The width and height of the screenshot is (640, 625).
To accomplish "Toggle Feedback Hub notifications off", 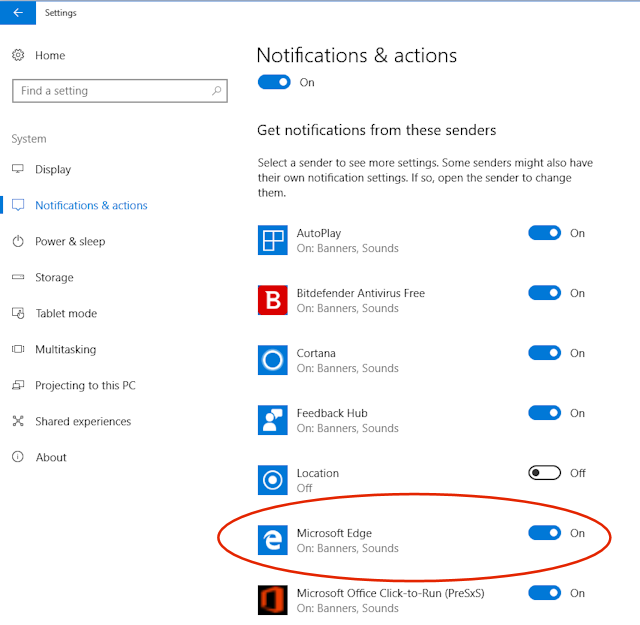I will [x=544, y=413].
